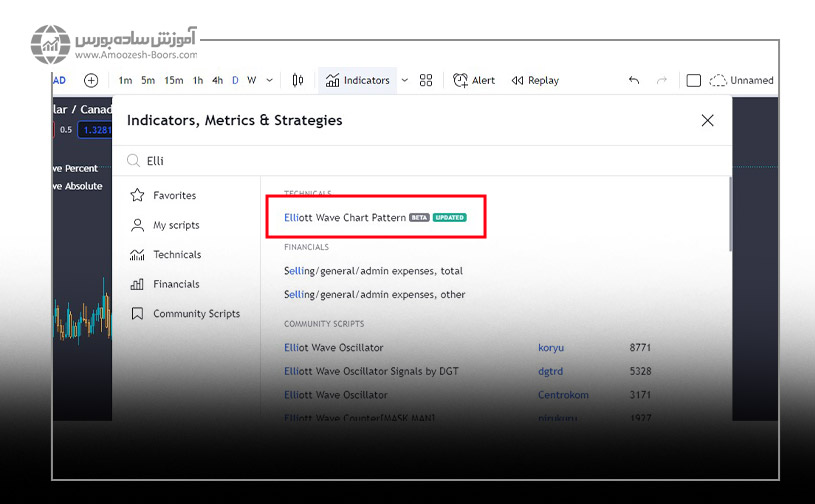815x504 pixels.
Task: Click the Alert button
Action: (x=474, y=80)
